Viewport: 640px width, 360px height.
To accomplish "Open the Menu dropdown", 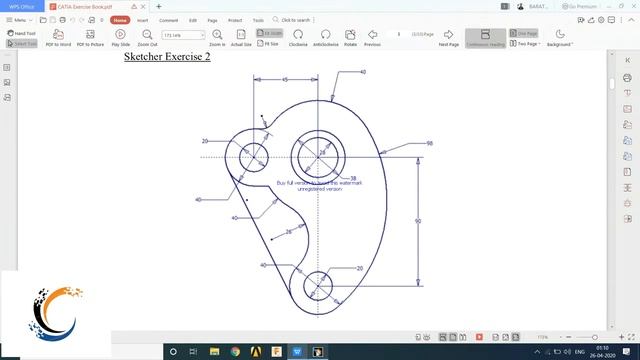I will (19, 20).
